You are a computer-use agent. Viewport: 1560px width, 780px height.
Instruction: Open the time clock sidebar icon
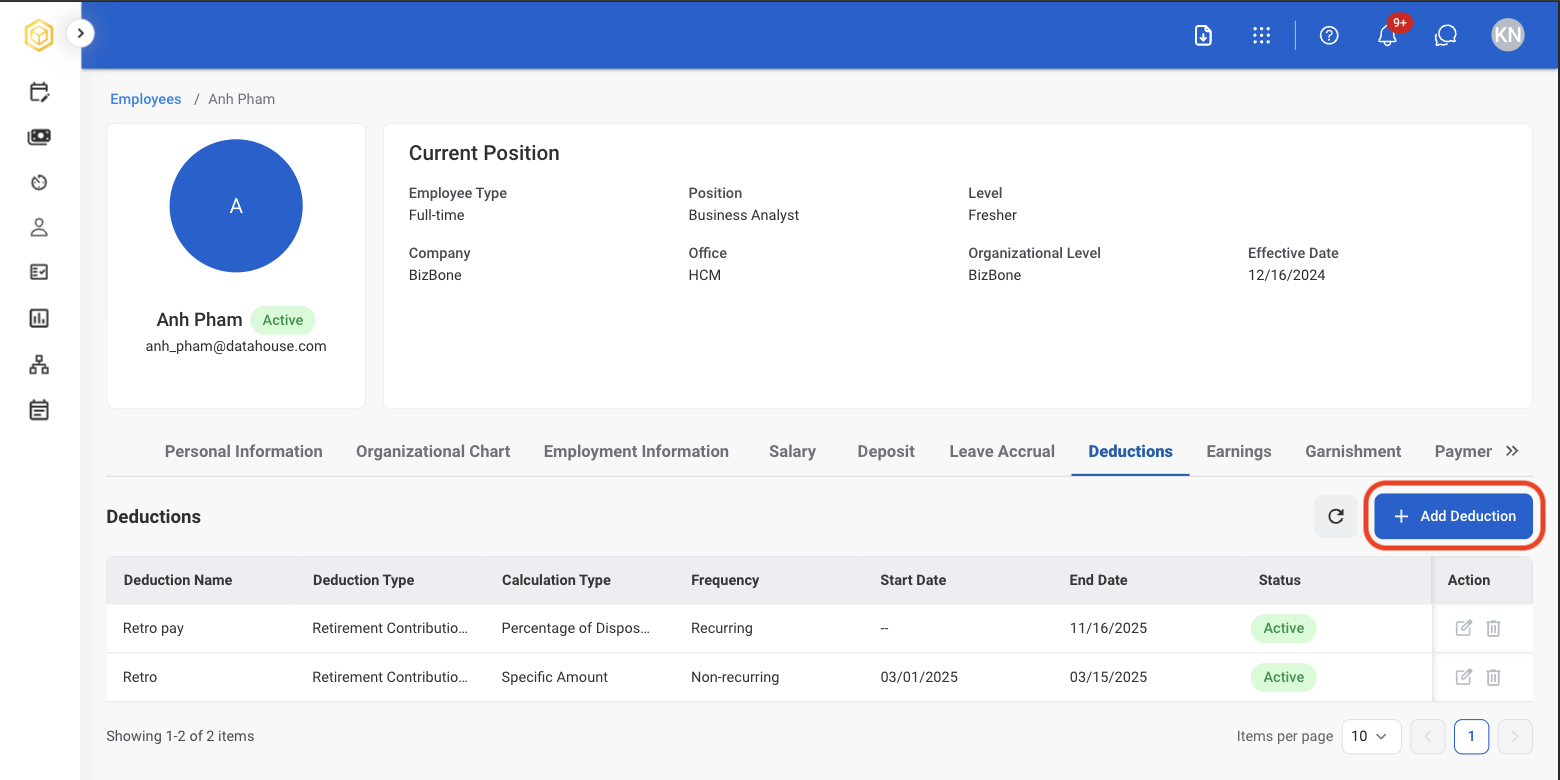click(39, 182)
